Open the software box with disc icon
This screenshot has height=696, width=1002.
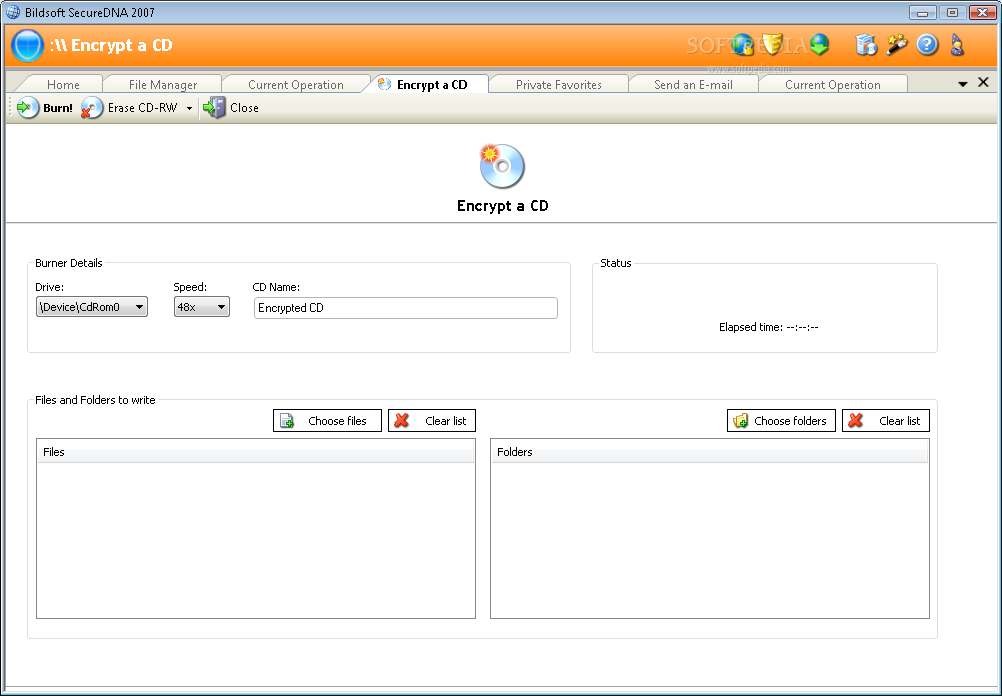click(866, 45)
